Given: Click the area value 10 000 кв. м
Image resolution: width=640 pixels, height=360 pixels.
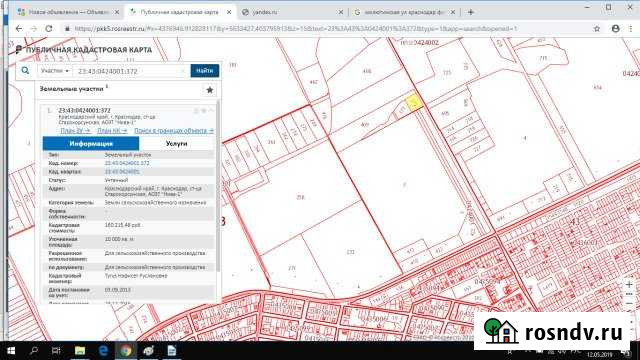Looking at the screenshot, I should tap(119, 239).
